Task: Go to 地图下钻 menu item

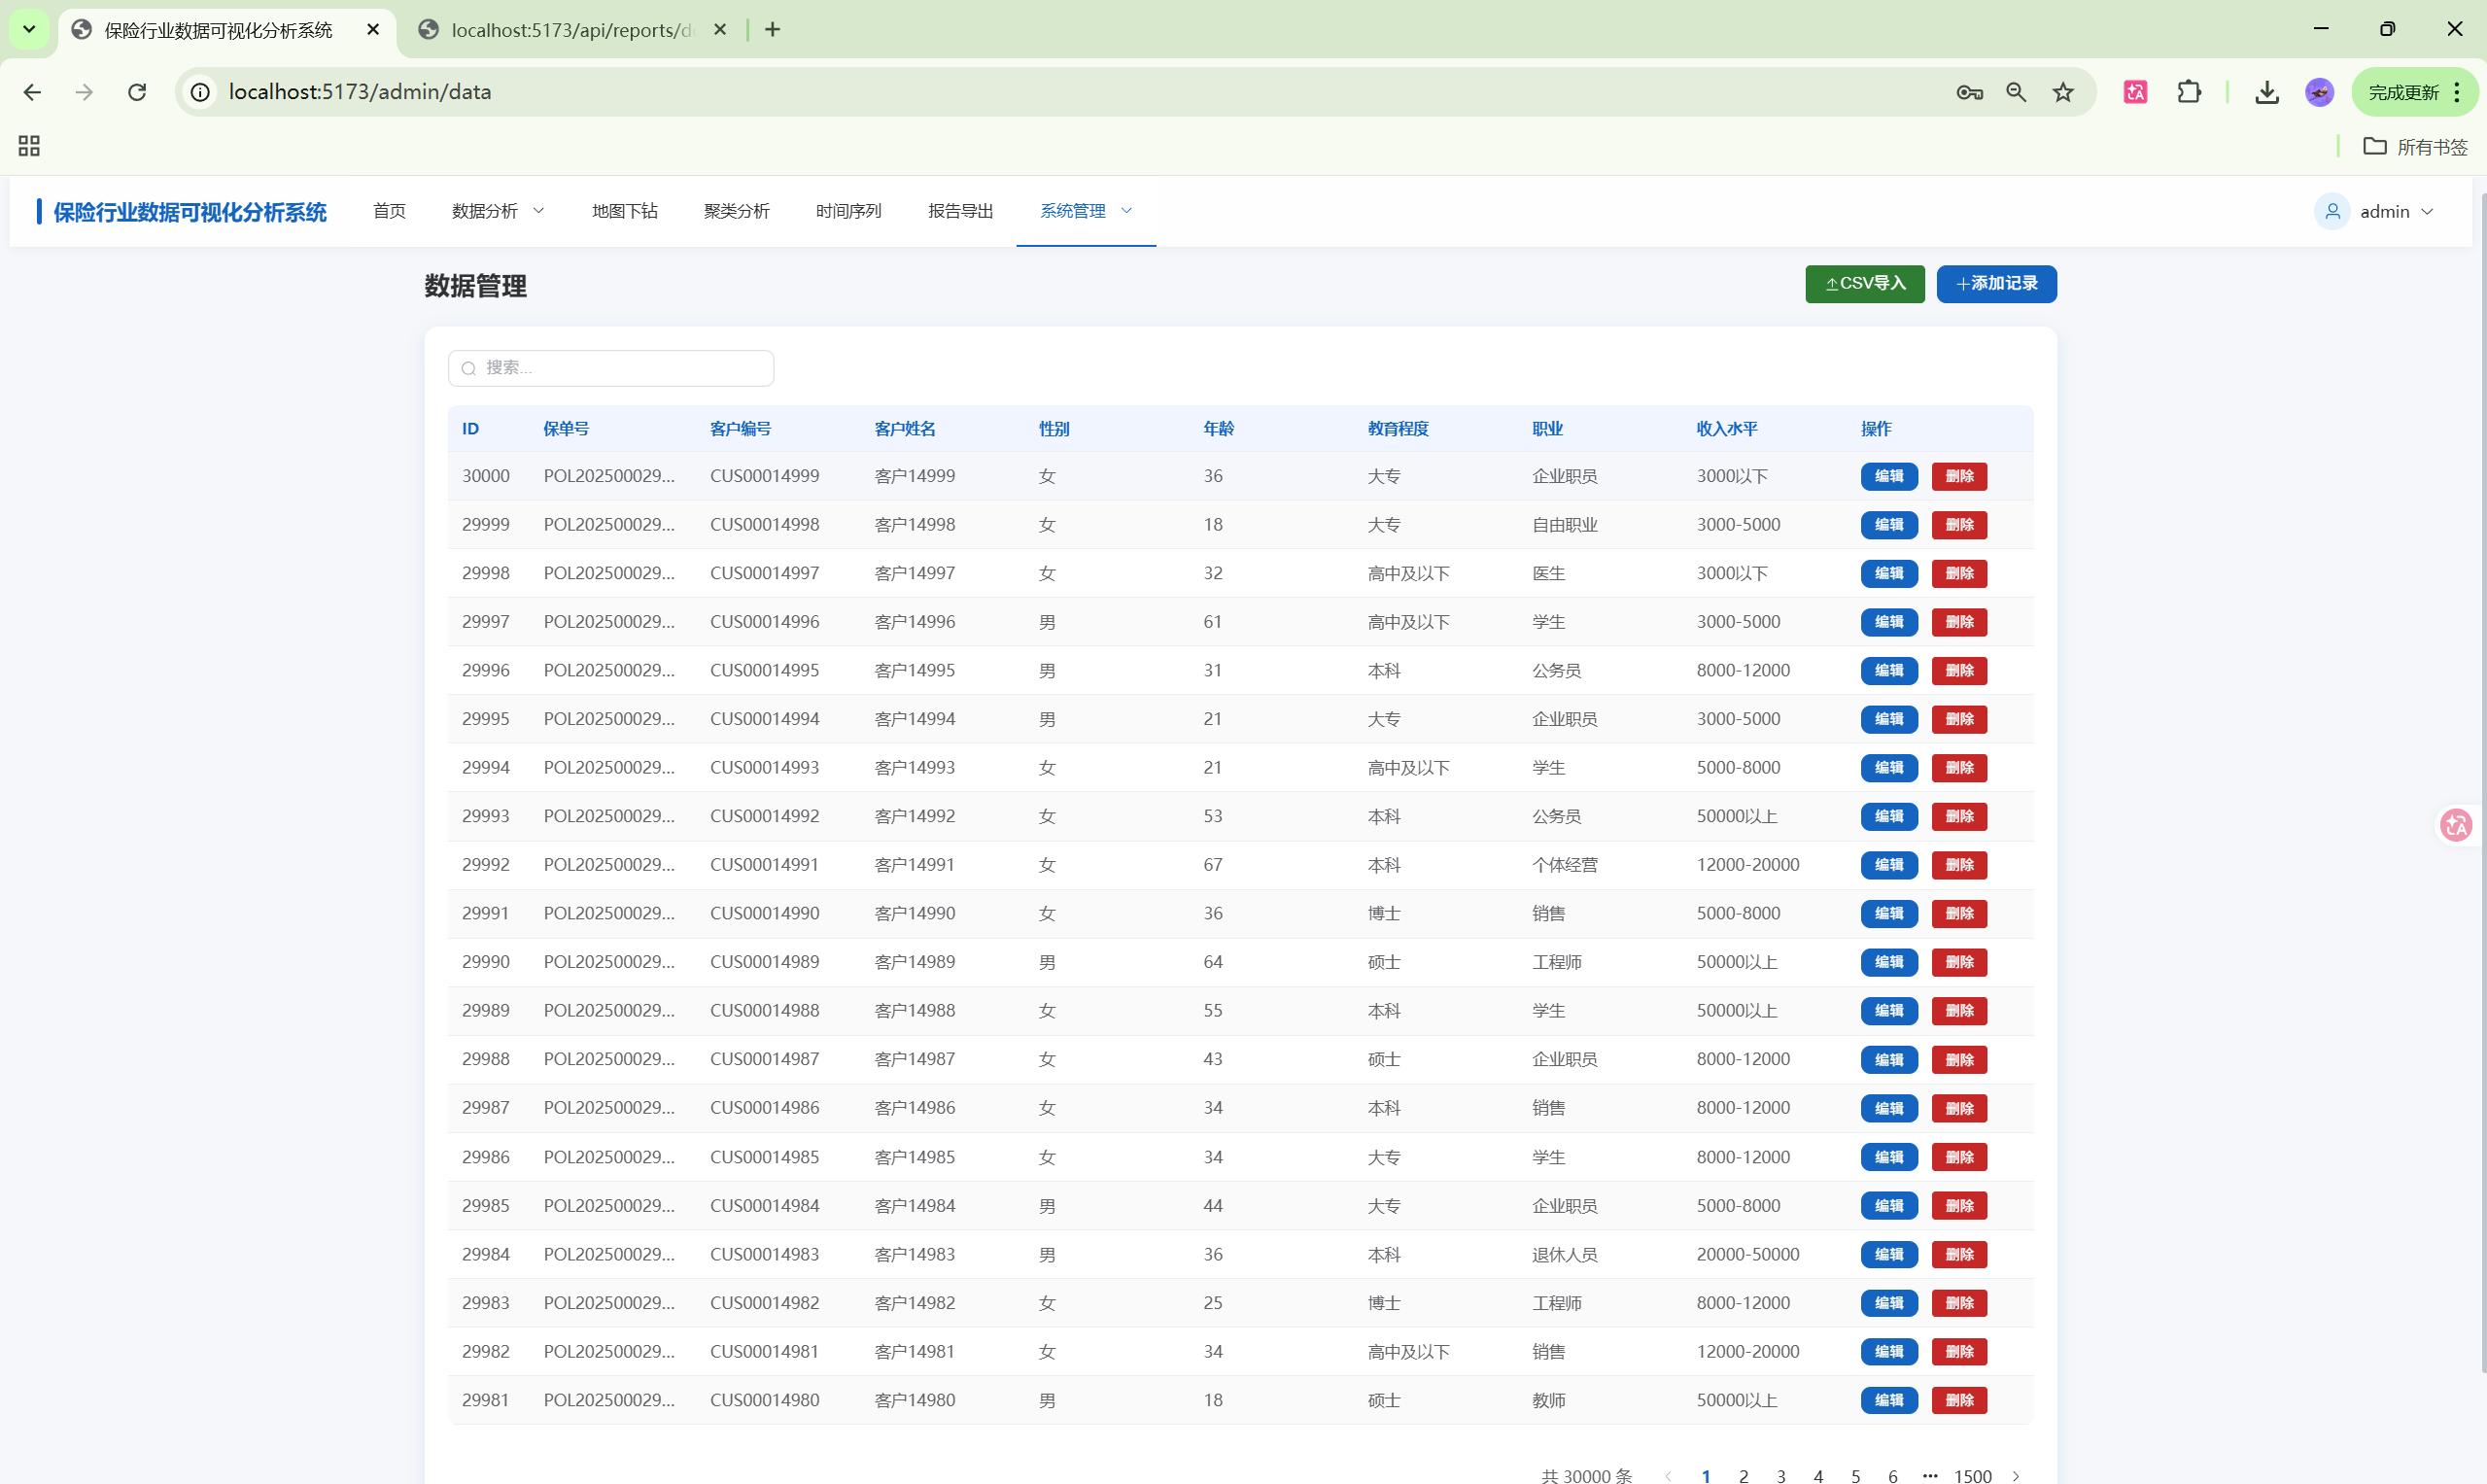Action: [x=624, y=211]
